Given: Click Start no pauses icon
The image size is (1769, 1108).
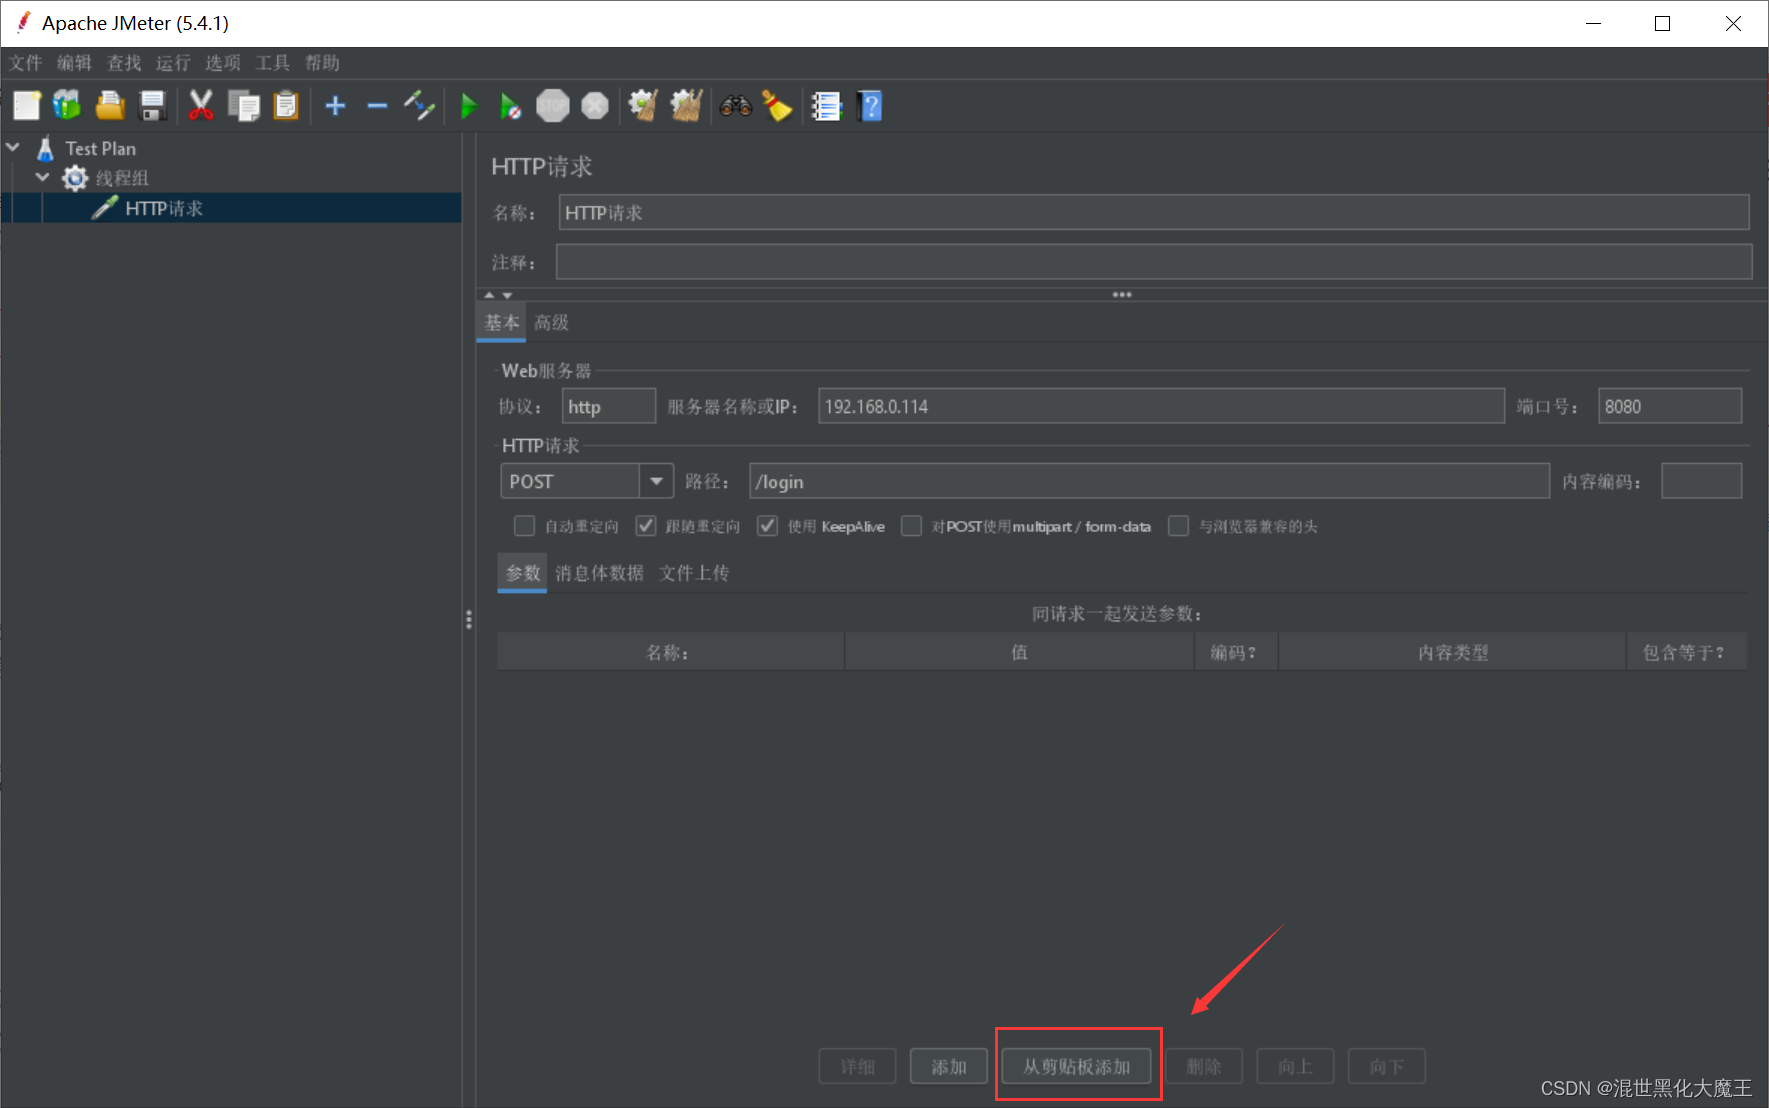Looking at the screenshot, I should coord(510,105).
